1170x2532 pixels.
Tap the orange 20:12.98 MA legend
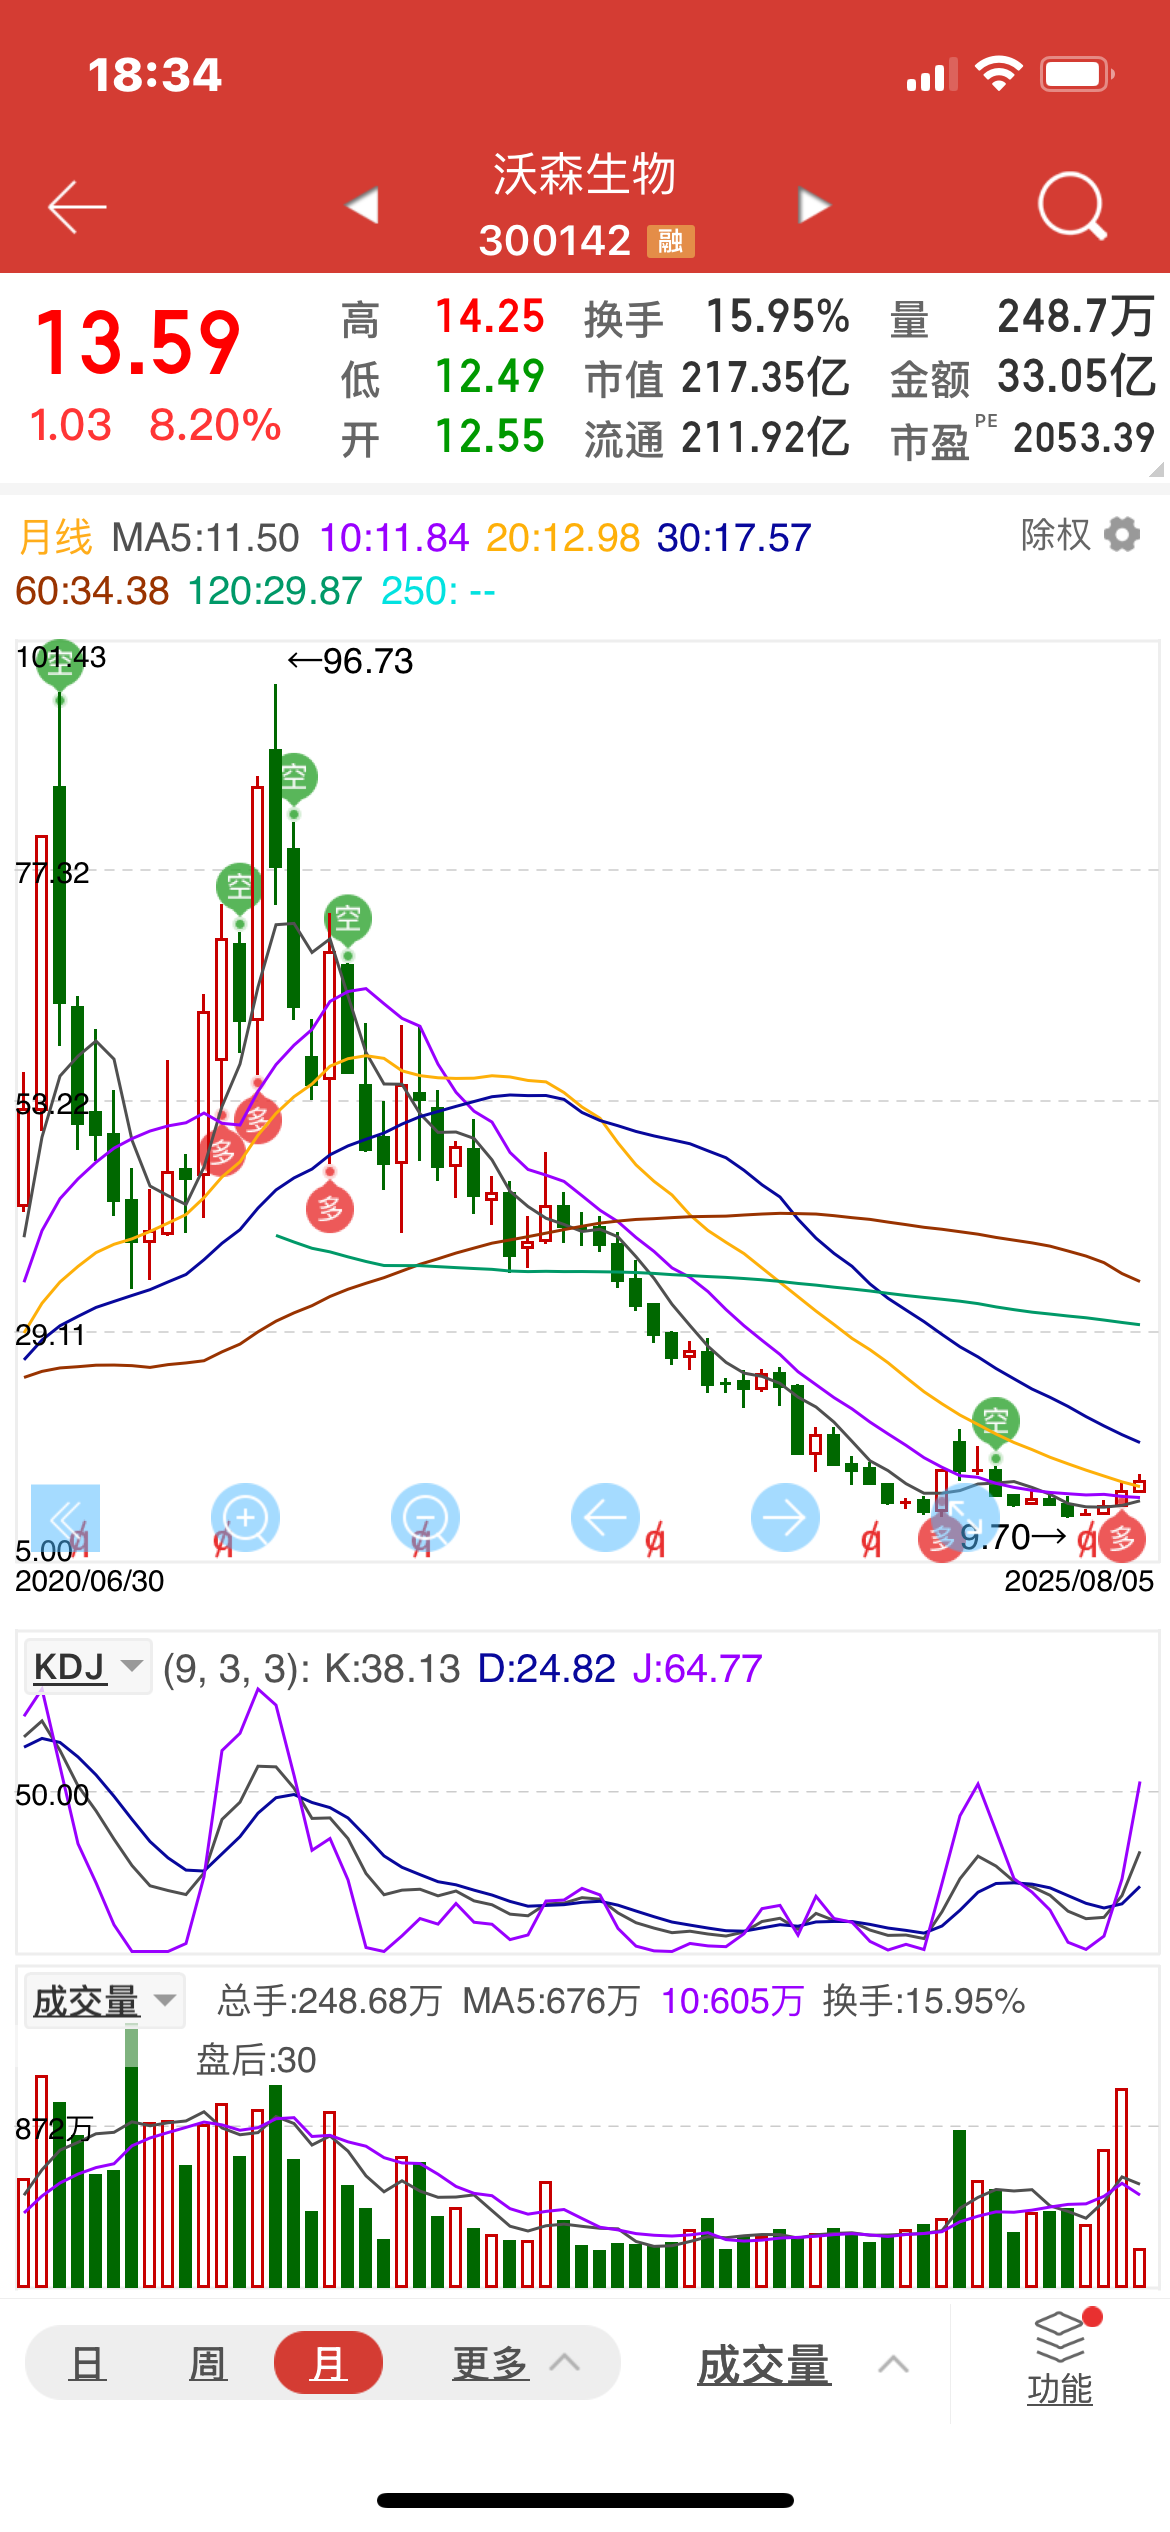(x=563, y=538)
